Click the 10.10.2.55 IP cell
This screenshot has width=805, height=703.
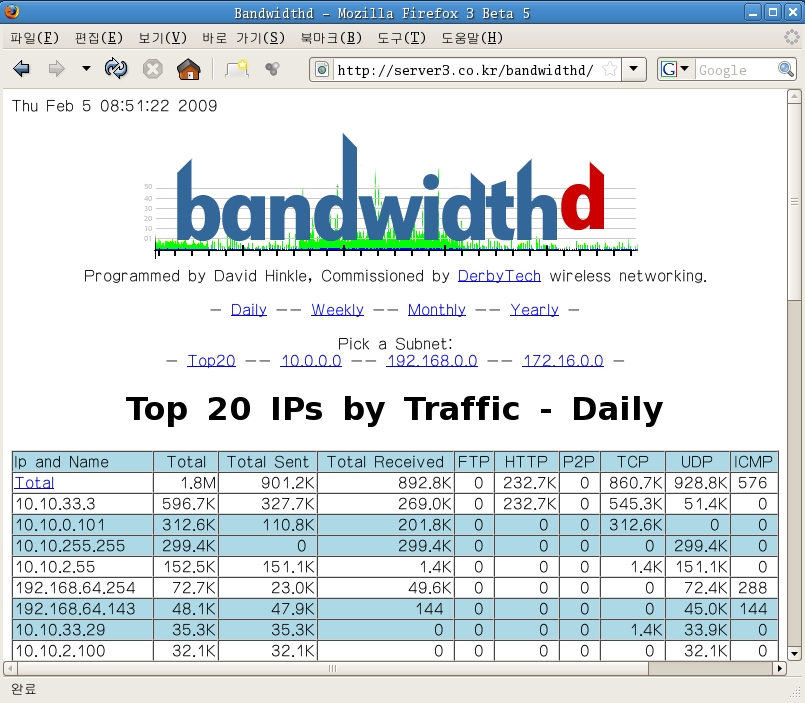(x=83, y=567)
